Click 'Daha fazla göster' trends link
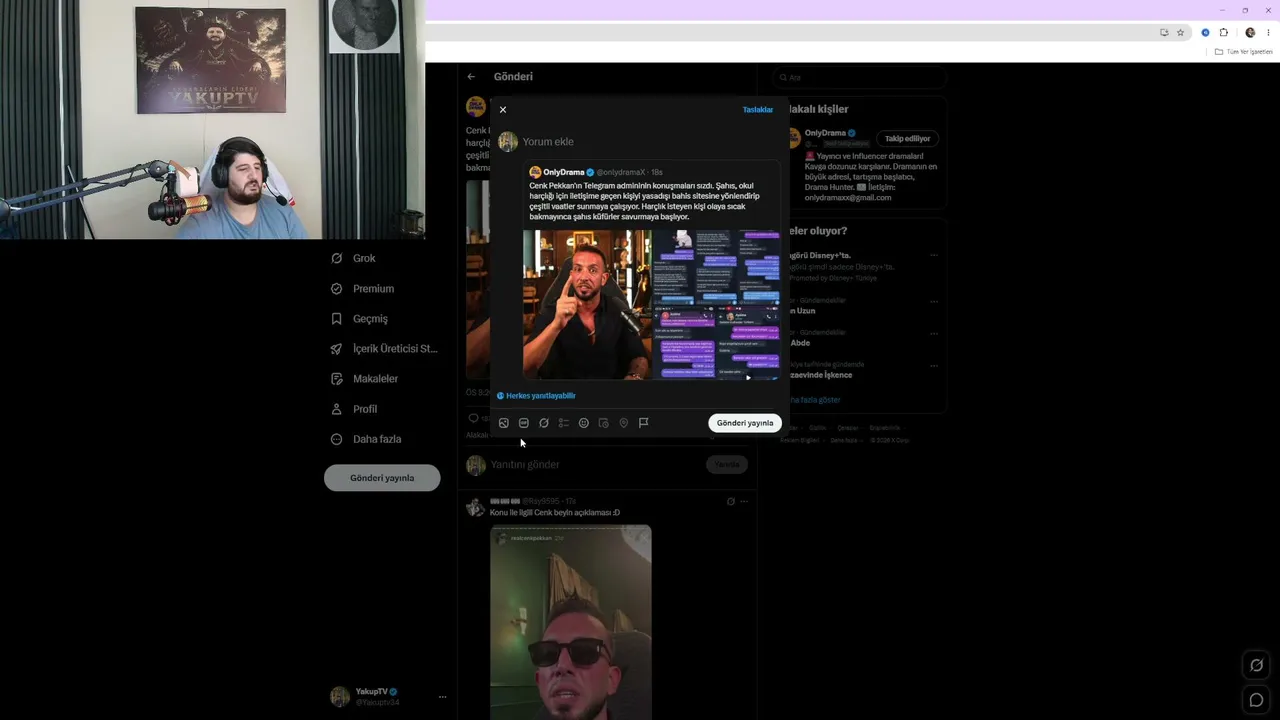The image size is (1280, 720). pyautogui.click(x=815, y=400)
